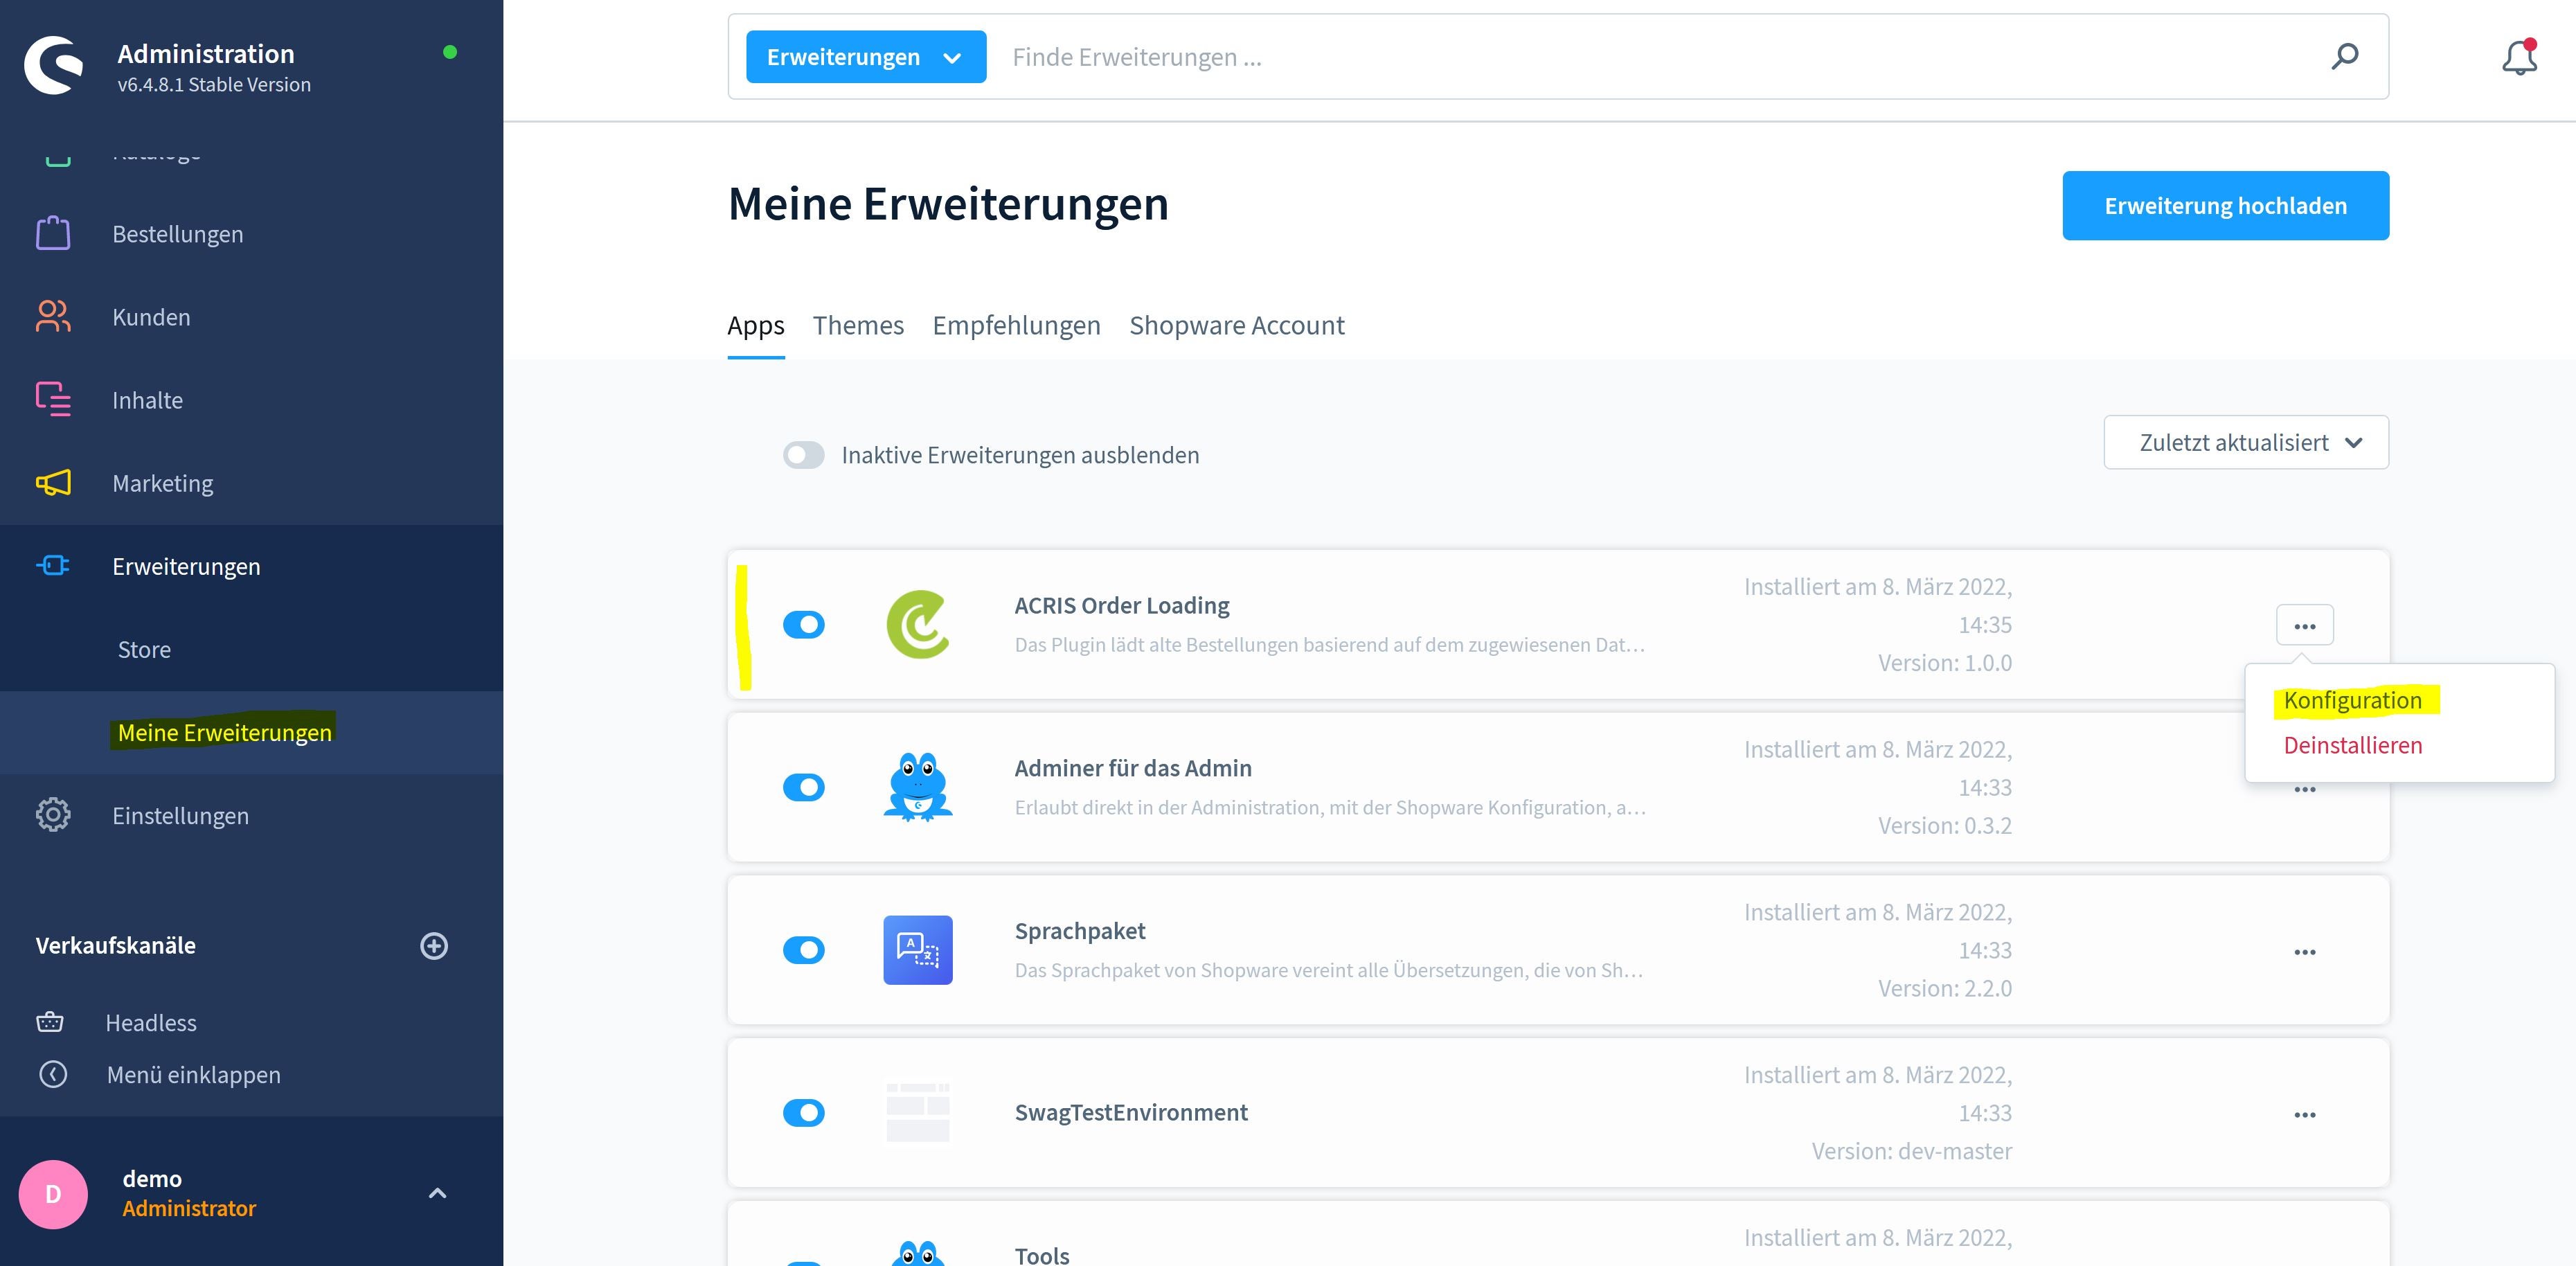Image resolution: width=2576 pixels, height=1266 pixels.
Task: Click the Adminer frog icon
Action: point(918,787)
